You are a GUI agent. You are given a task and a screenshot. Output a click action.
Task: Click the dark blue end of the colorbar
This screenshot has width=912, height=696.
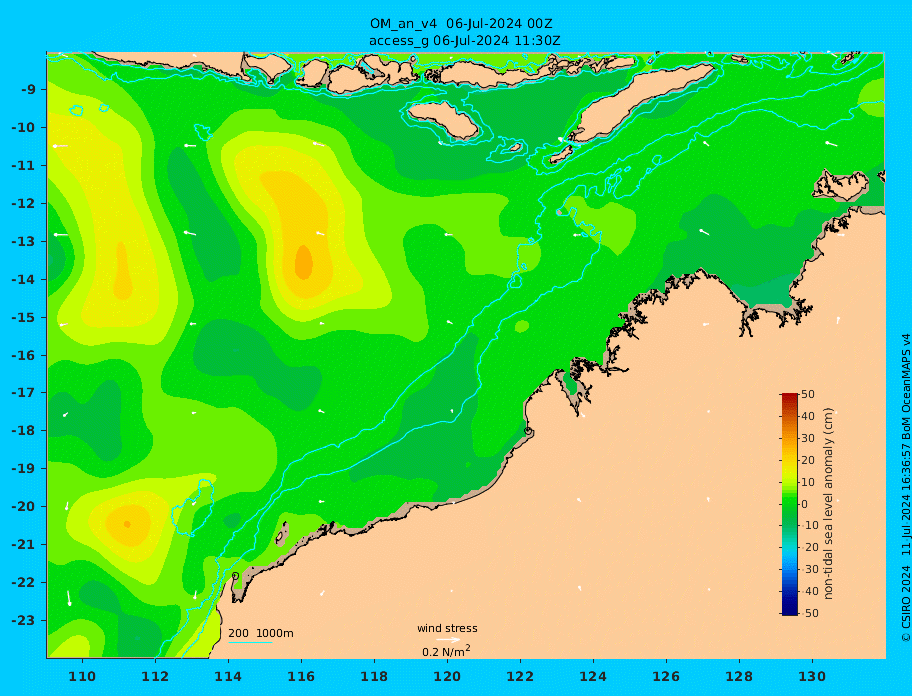click(789, 612)
